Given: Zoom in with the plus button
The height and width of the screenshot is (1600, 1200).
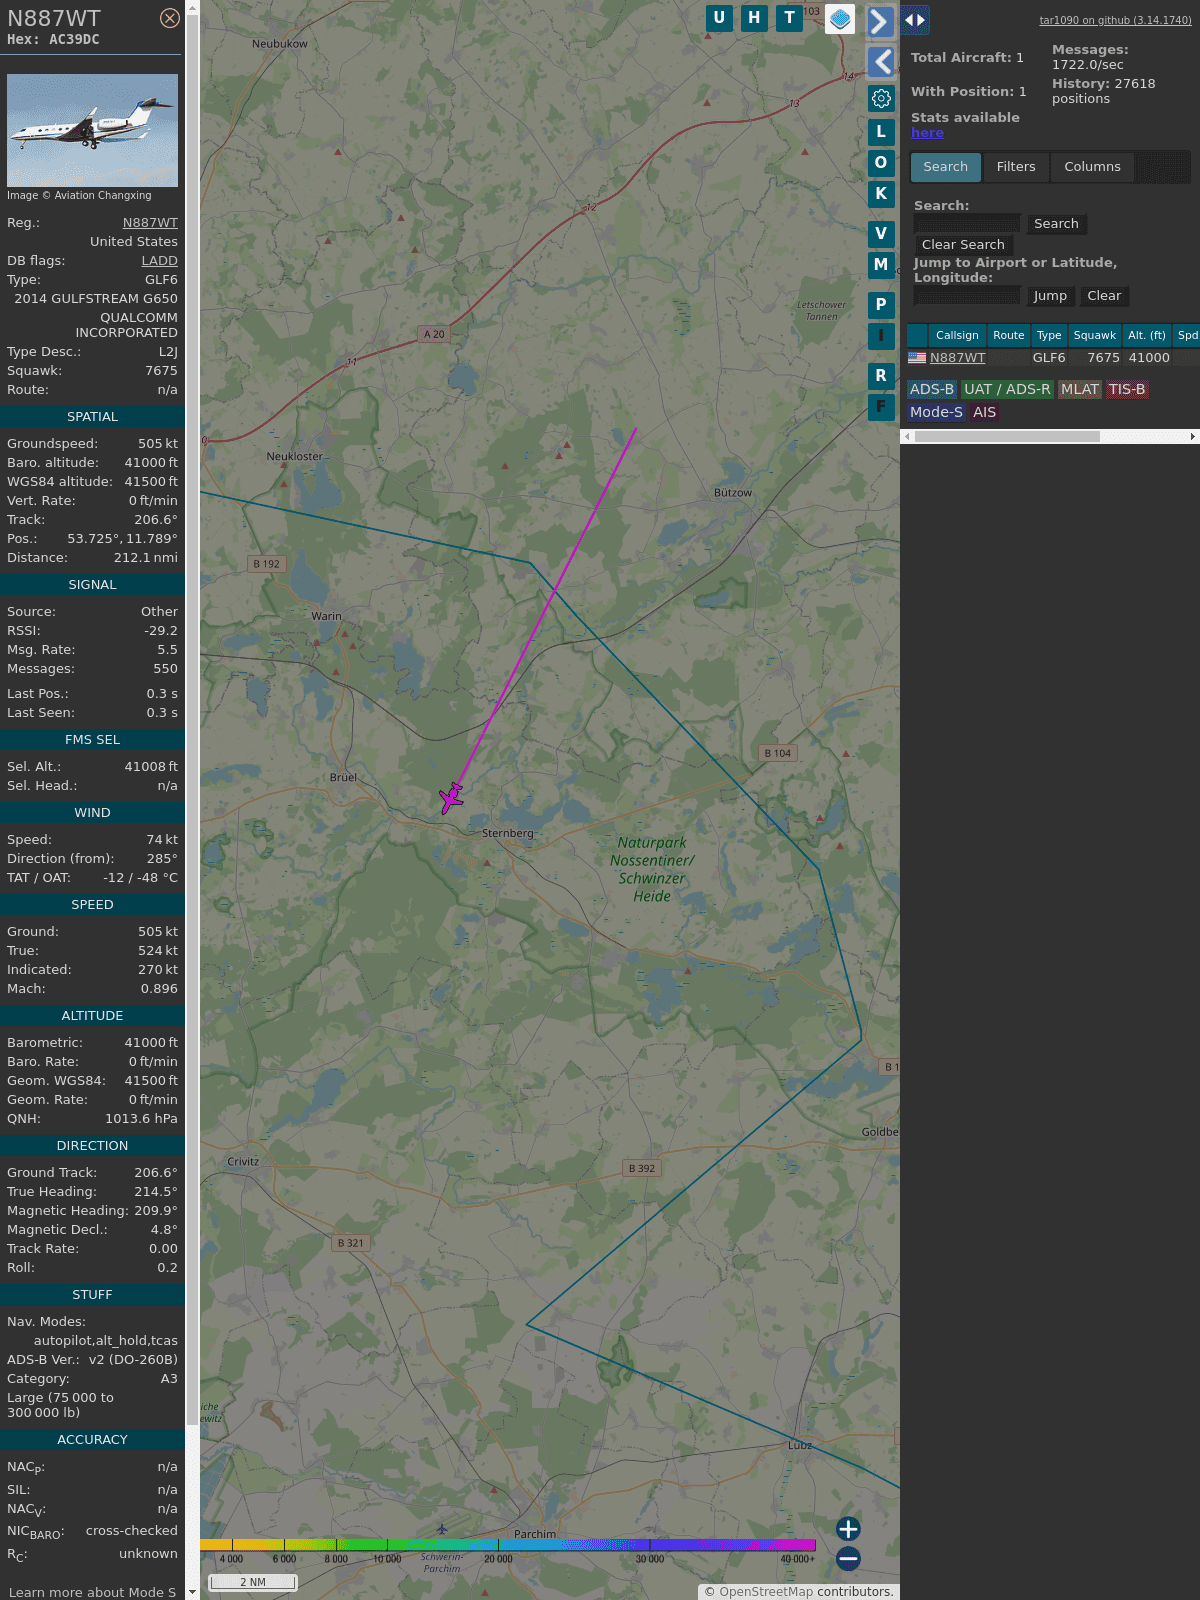Looking at the screenshot, I should (x=848, y=1528).
